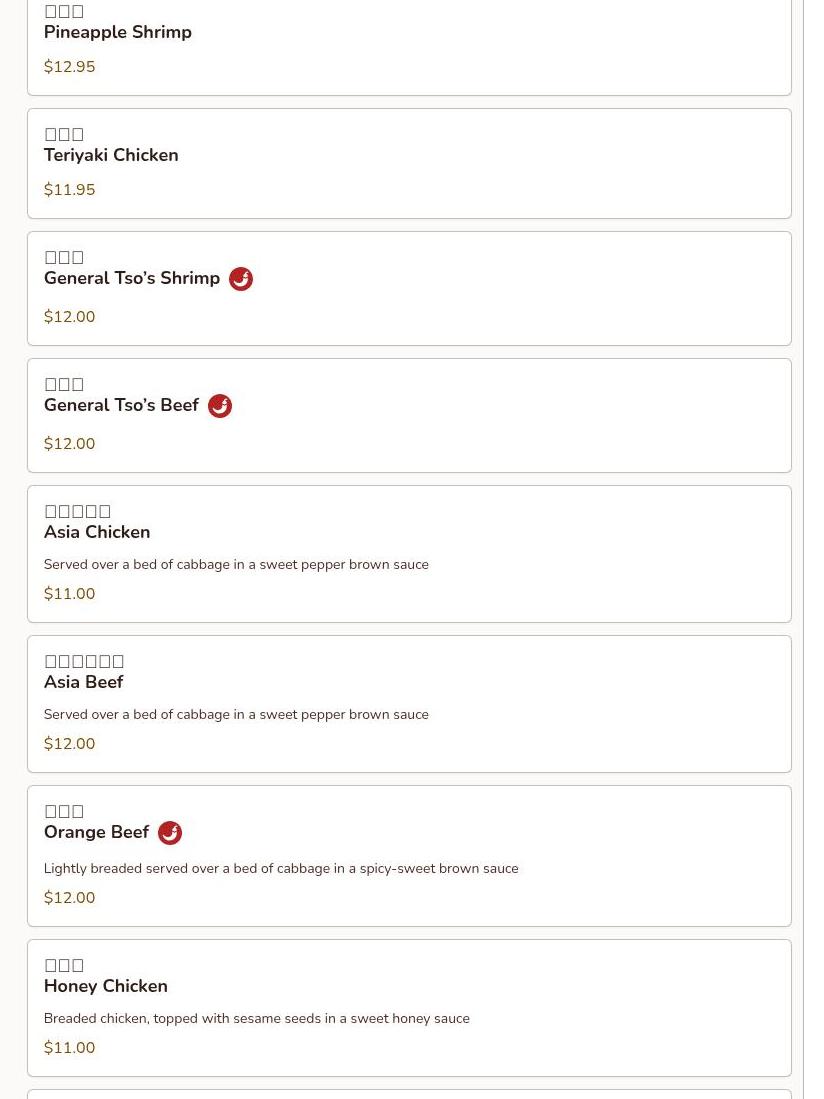Click the Asia Beef cabbage description
This screenshot has width=824, height=1099.
click(x=236, y=714)
